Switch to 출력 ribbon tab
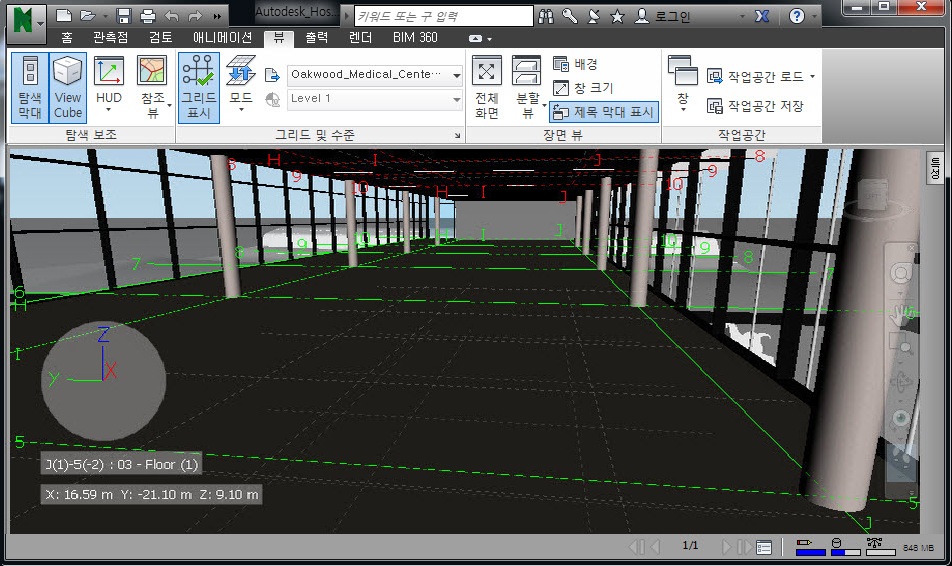This screenshot has width=952, height=566. pyautogui.click(x=316, y=38)
